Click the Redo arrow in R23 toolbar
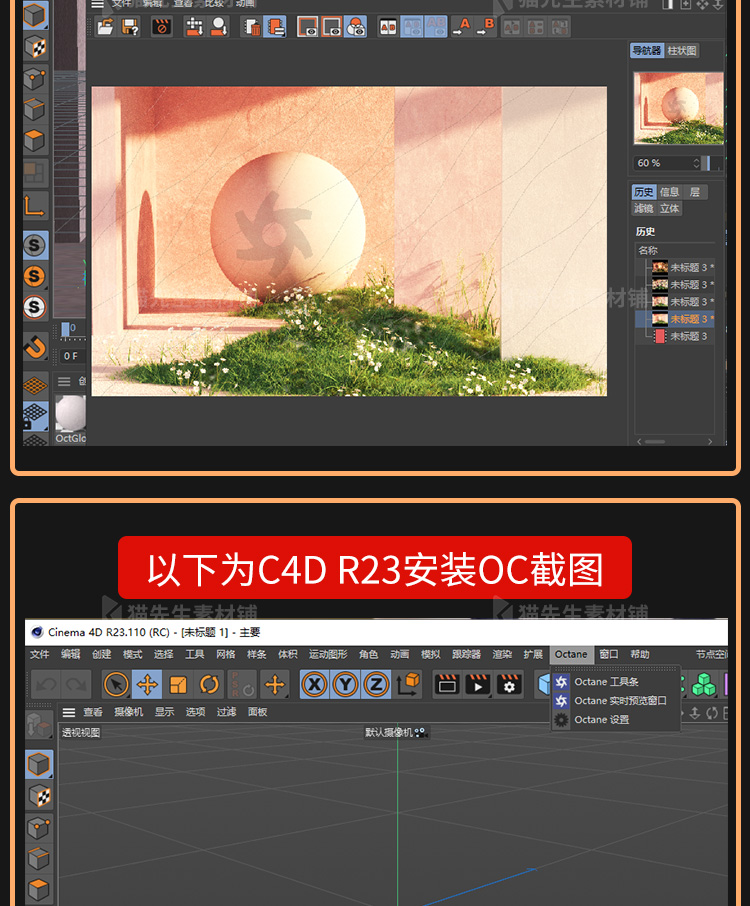The width and height of the screenshot is (750, 906). (x=76, y=685)
